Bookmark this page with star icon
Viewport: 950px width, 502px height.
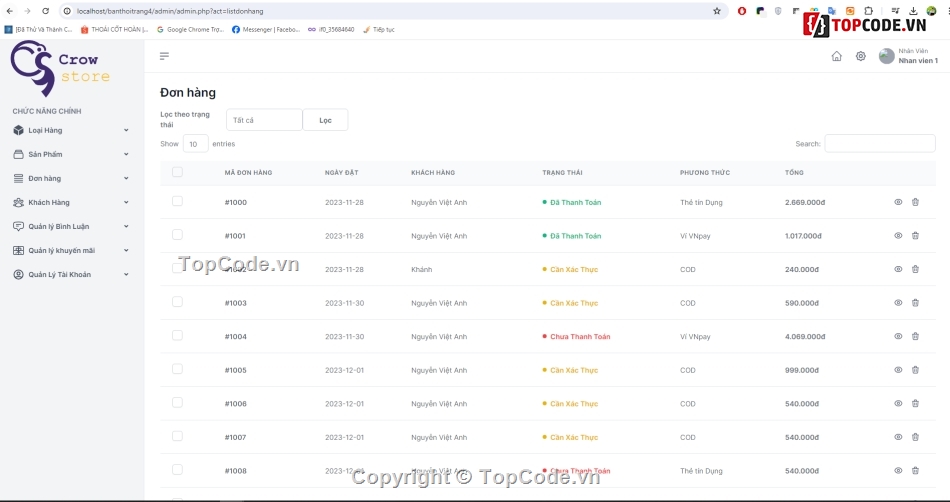717,11
